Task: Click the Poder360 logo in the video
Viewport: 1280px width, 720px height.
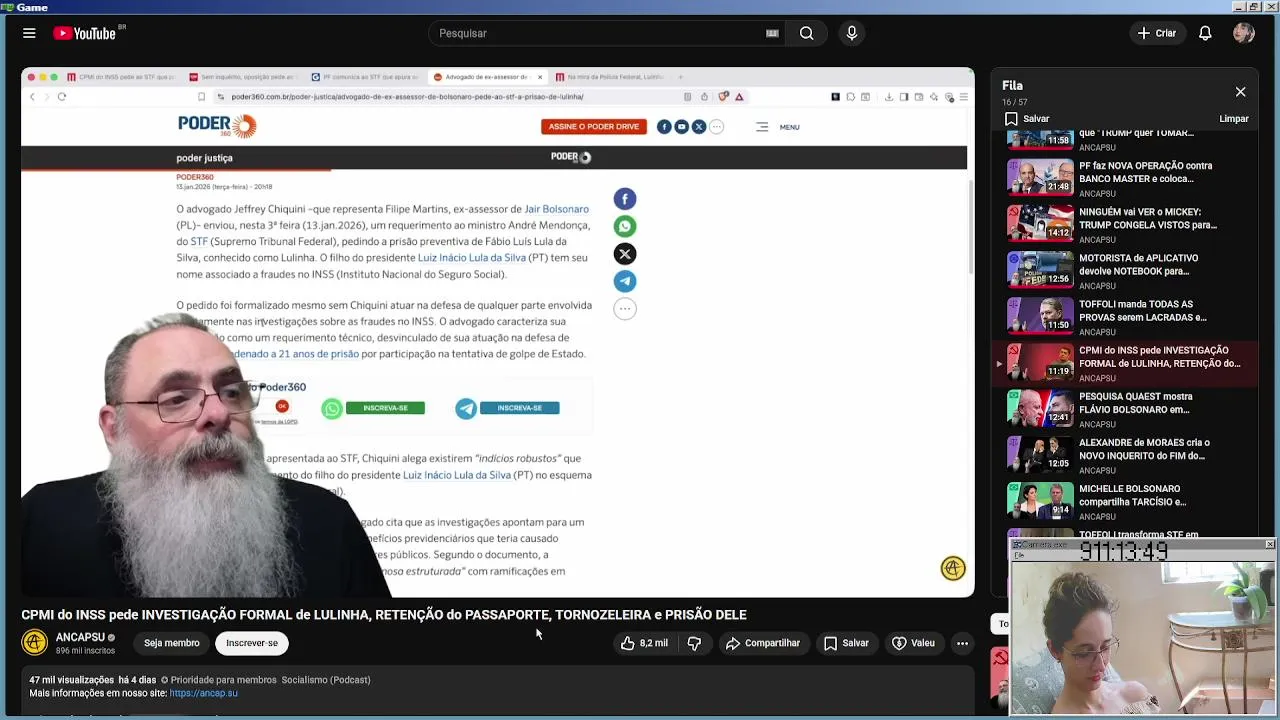Action: [x=217, y=125]
